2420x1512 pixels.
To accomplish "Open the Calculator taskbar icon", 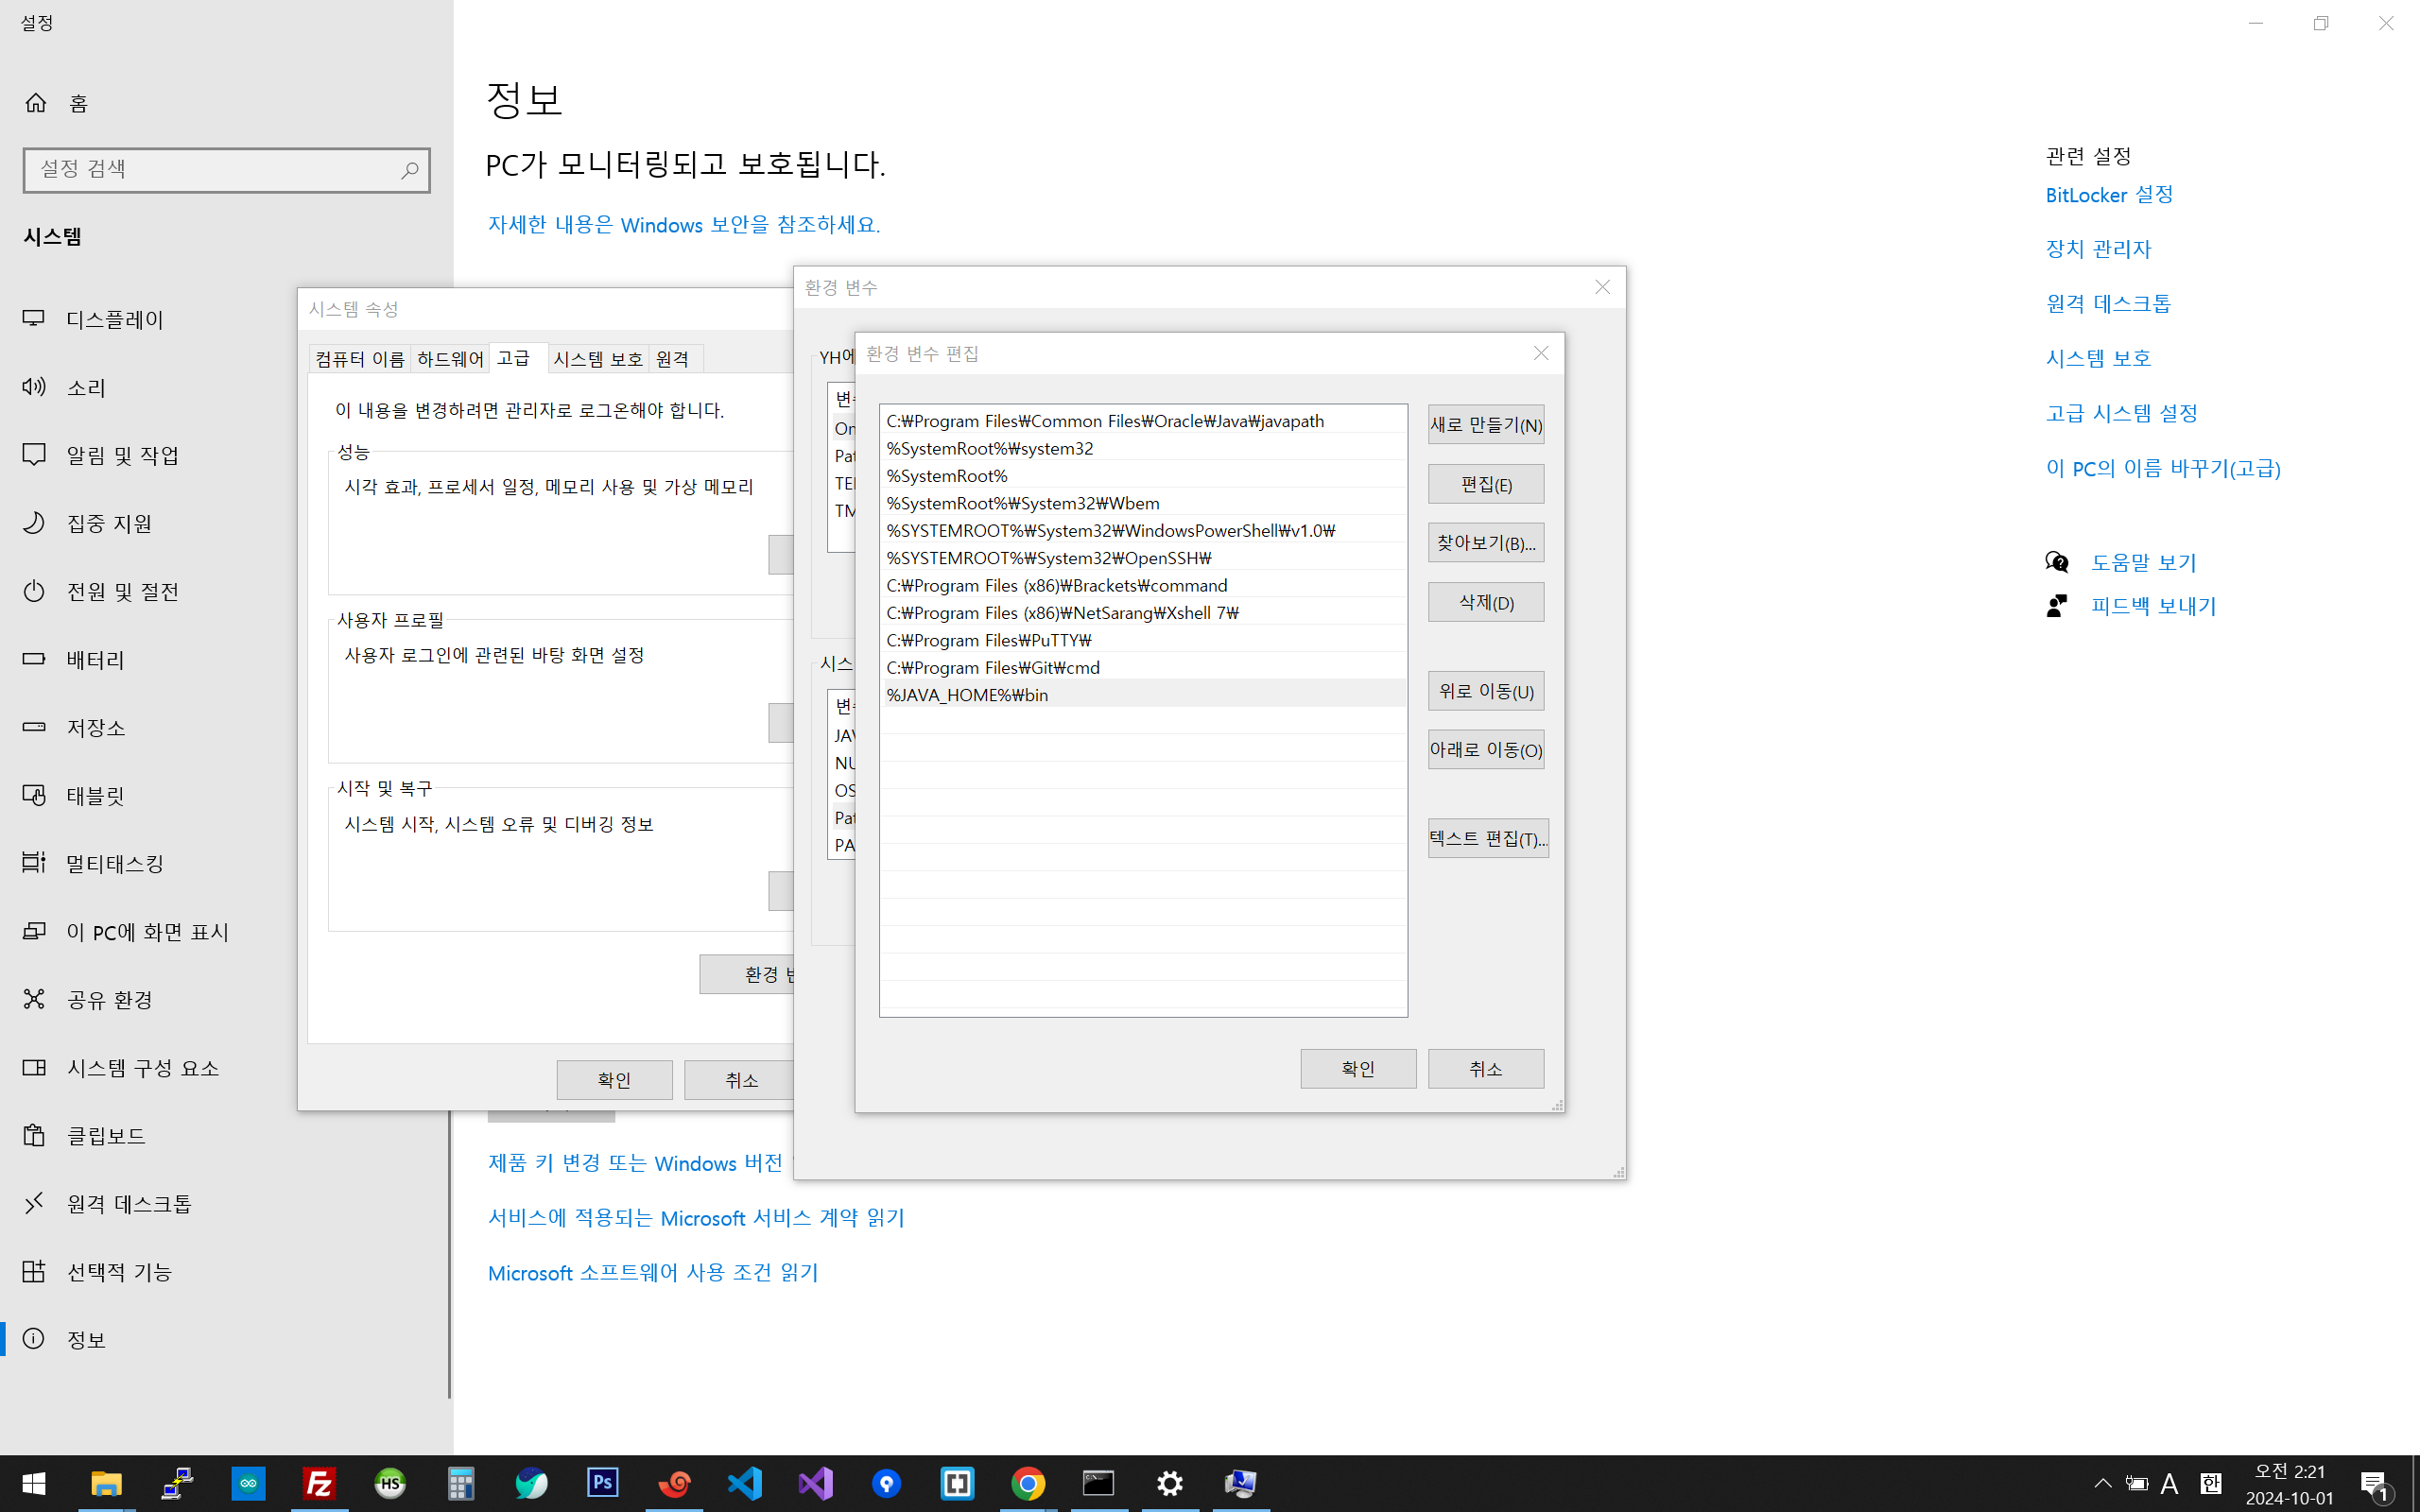I will (460, 1483).
